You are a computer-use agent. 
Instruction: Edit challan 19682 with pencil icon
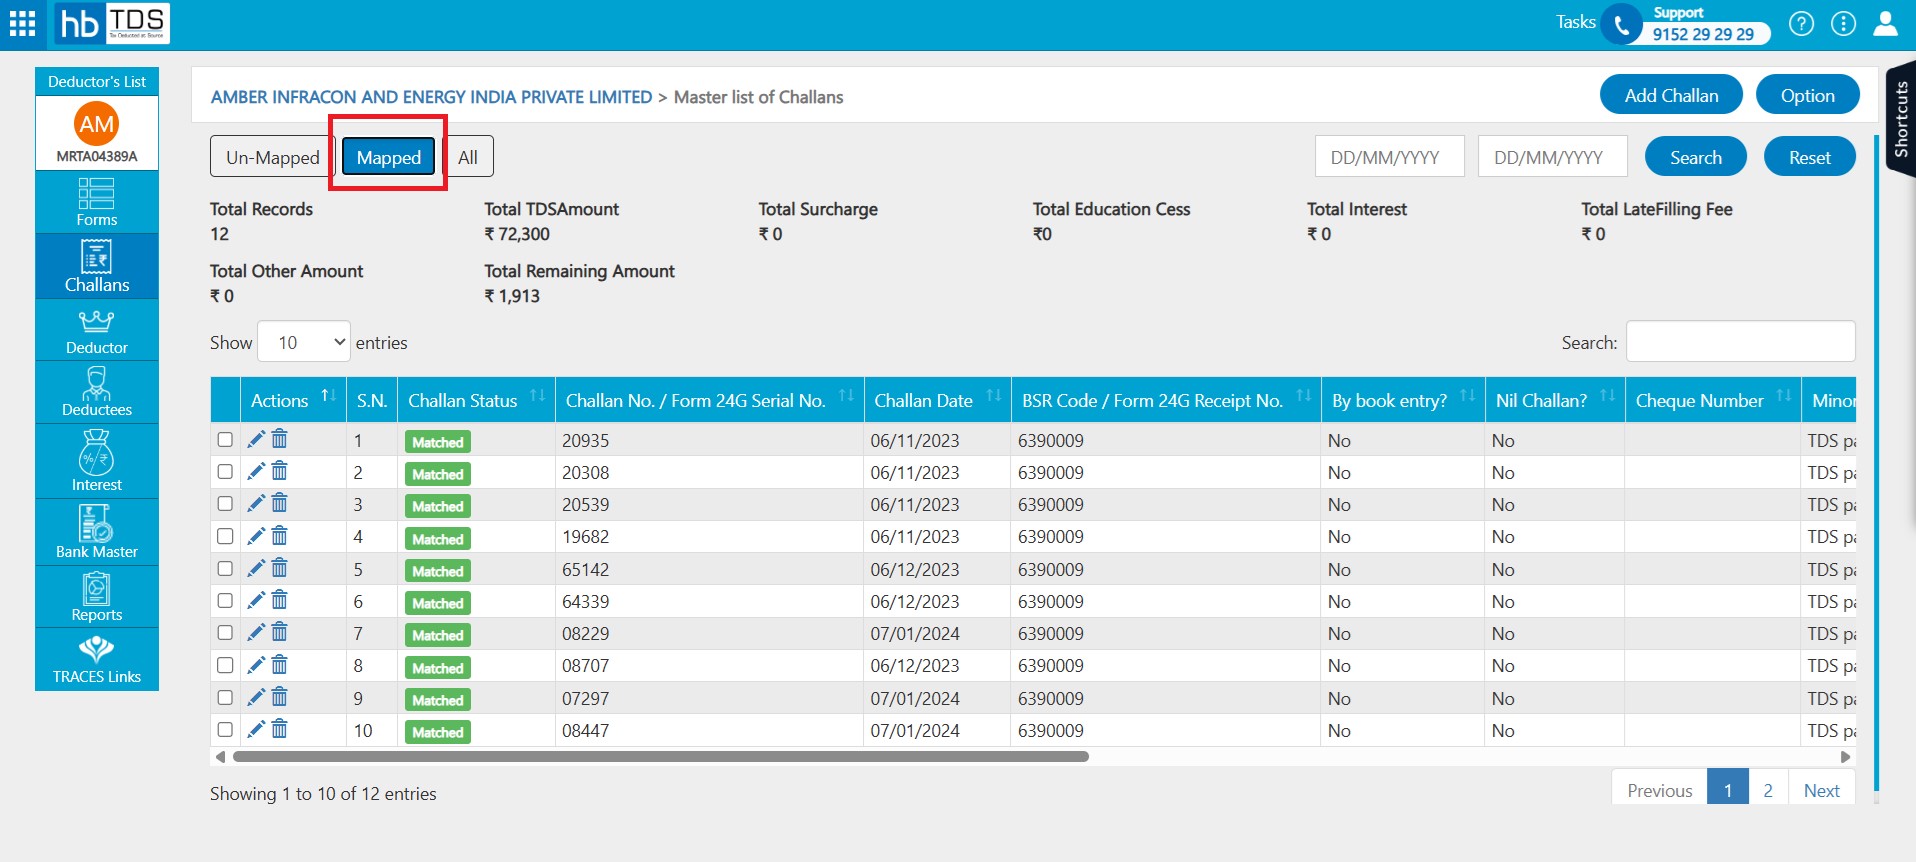tap(256, 535)
